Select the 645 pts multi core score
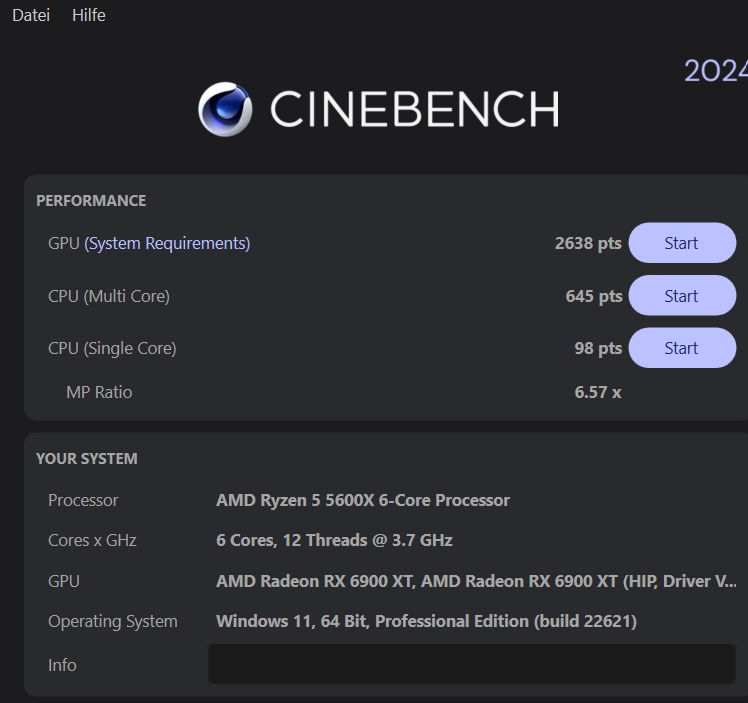This screenshot has height=703, width=748. (x=594, y=296)
